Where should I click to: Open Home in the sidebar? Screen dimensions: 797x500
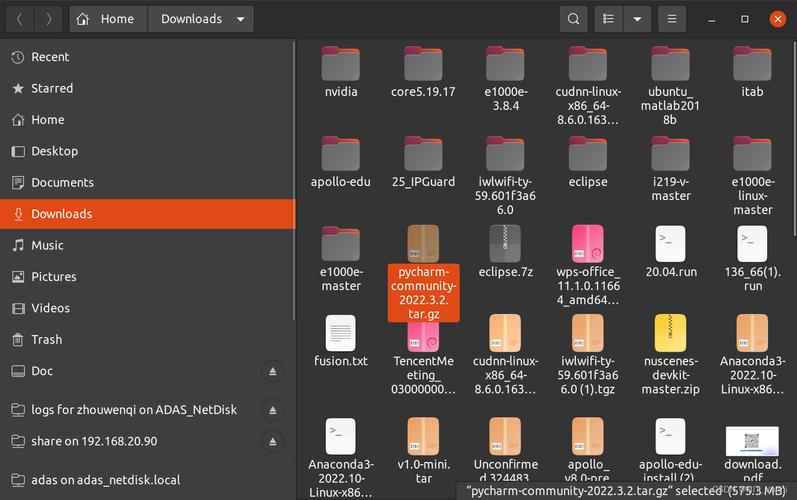click(x=147, y=119)
